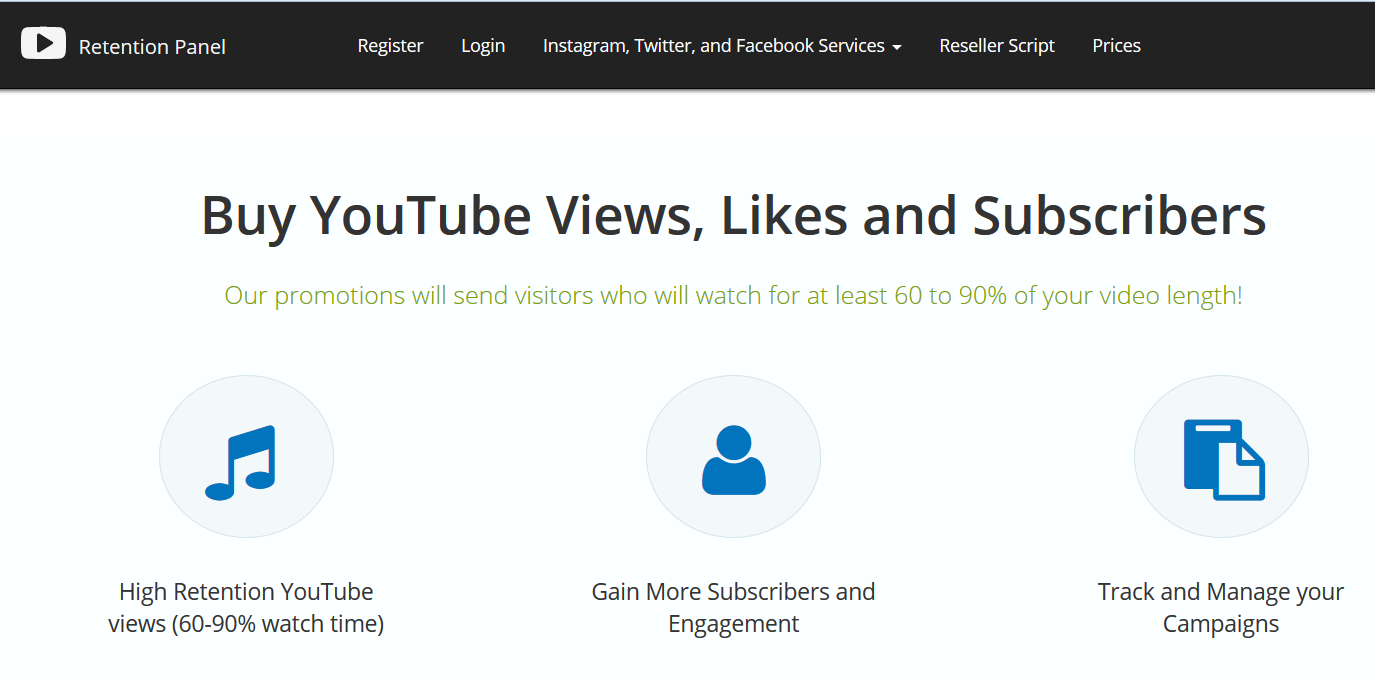Screen dimensions: 1375x681
Task: Expand Instagram, Twitter, and Facebook Services menu
Action: [x=722, y=45]
